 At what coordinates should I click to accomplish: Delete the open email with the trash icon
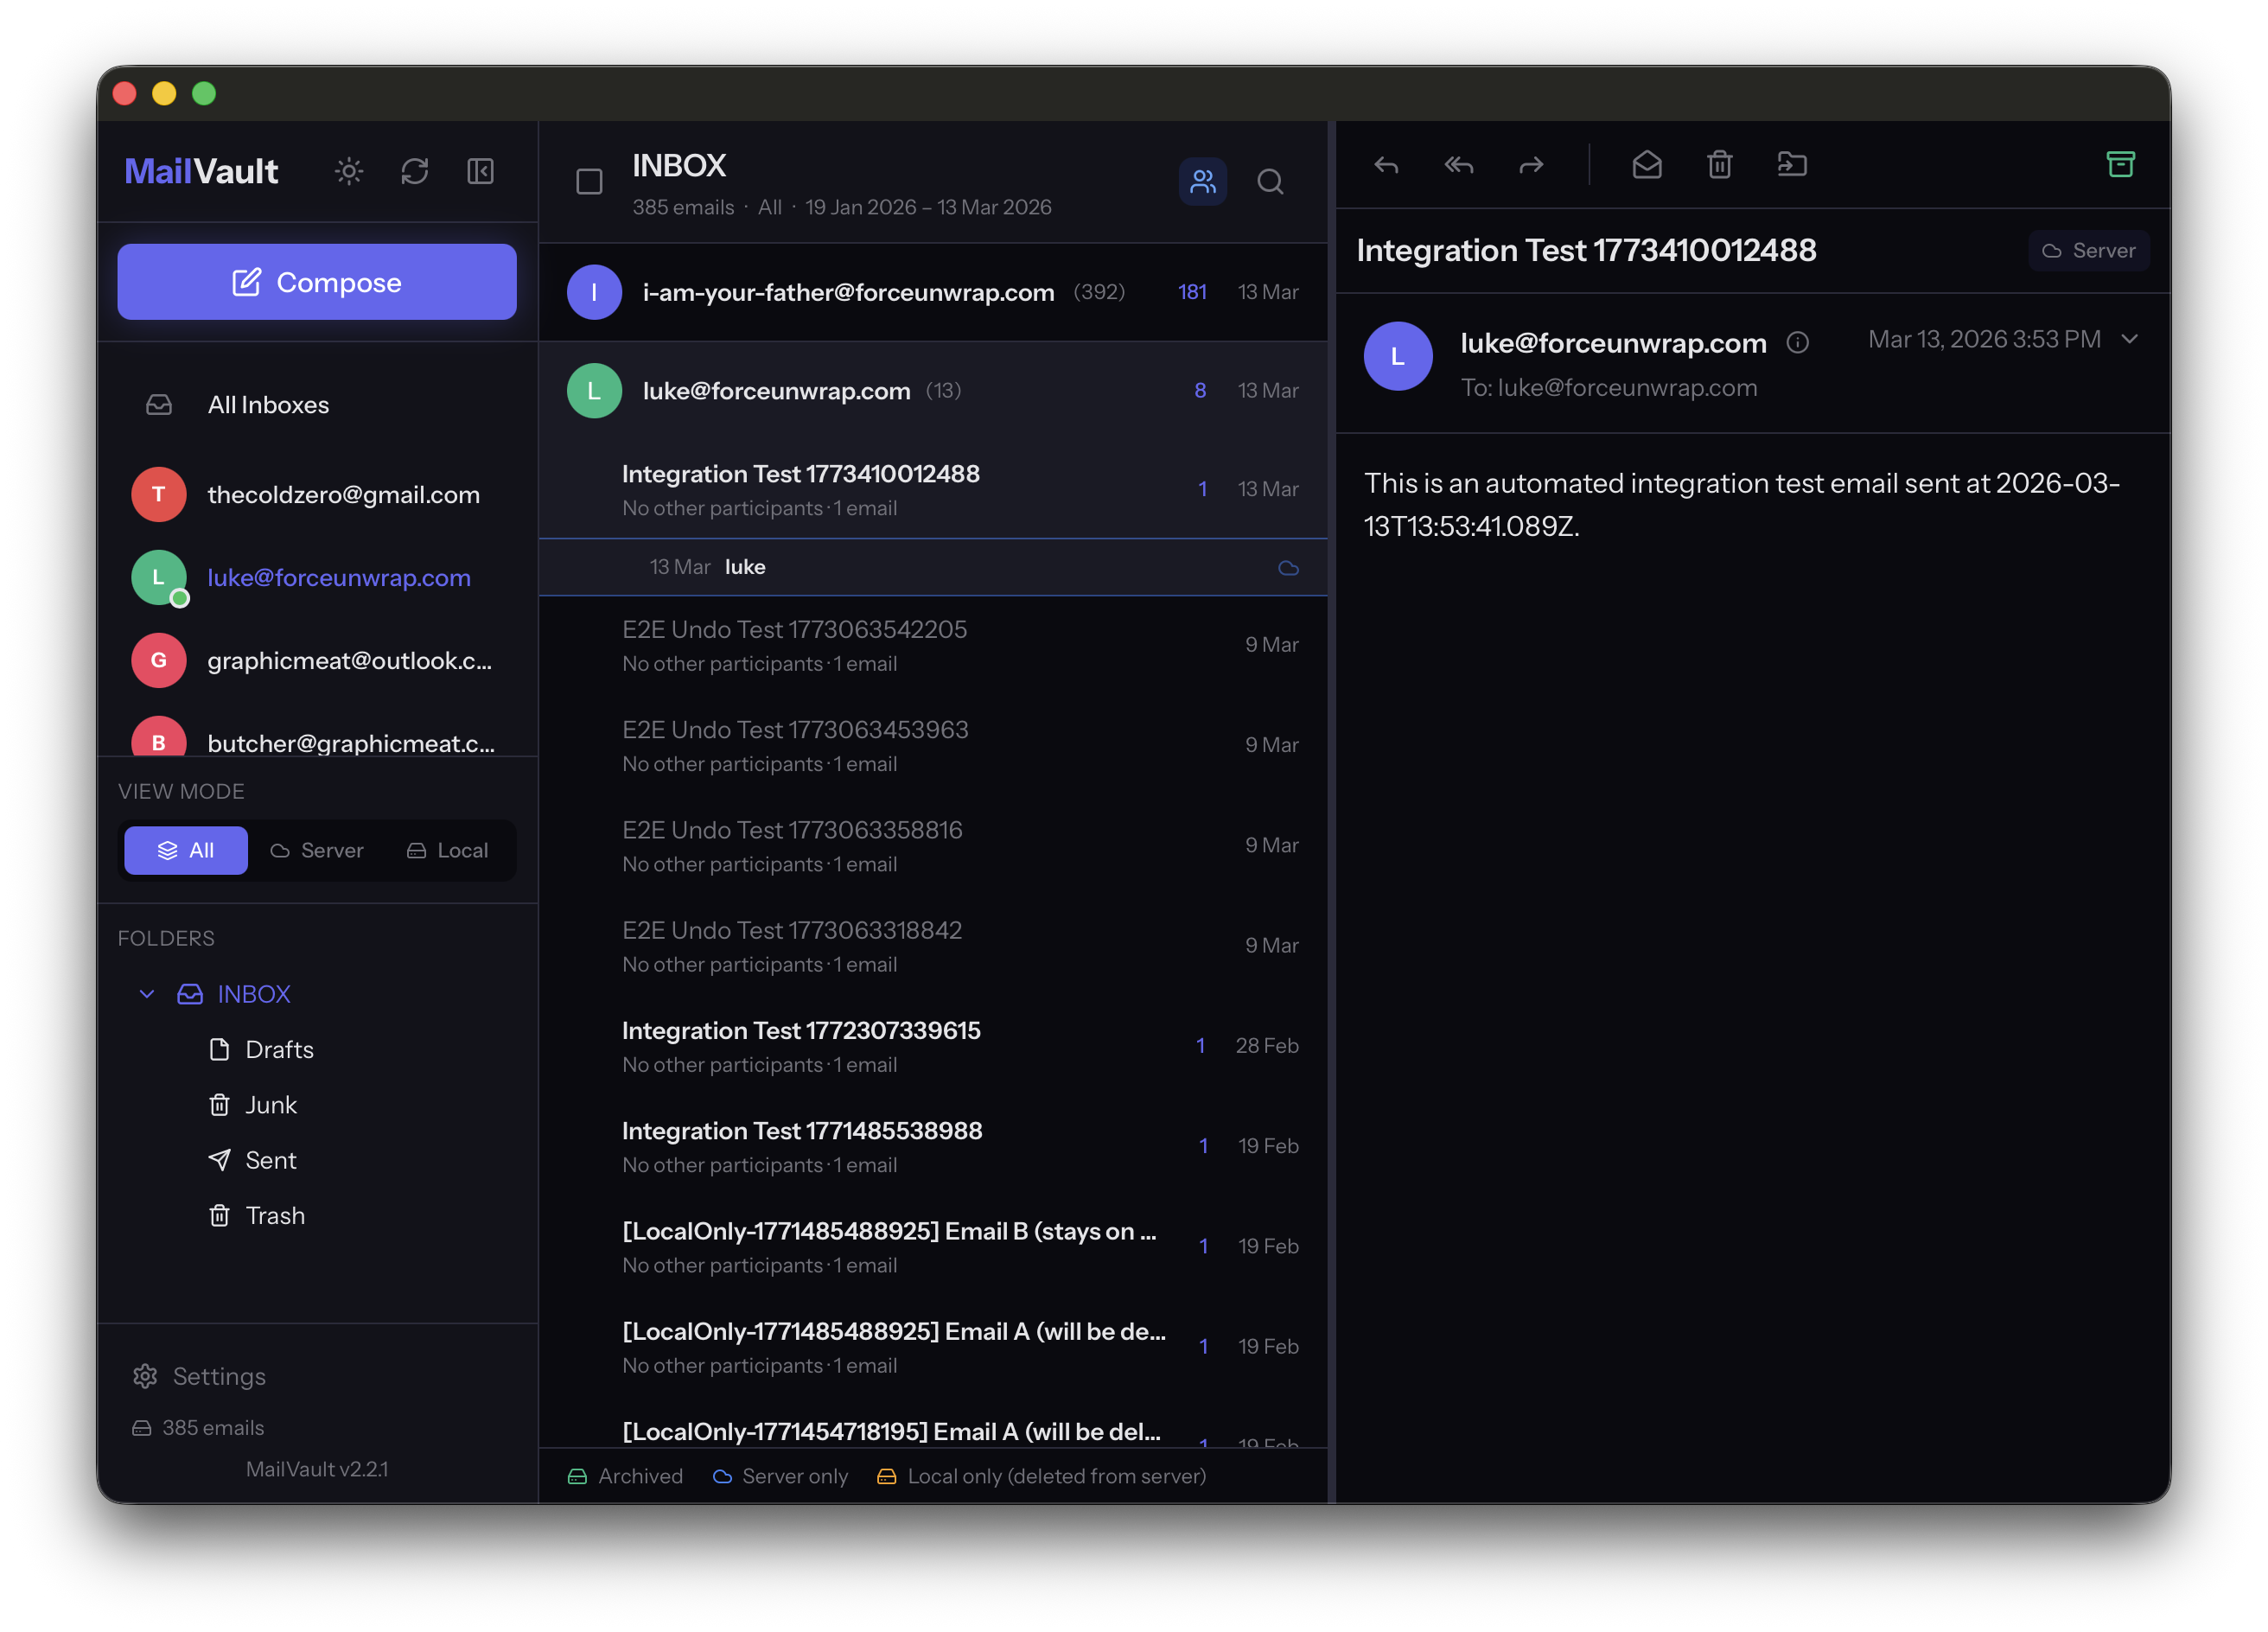pos(1719,165)
